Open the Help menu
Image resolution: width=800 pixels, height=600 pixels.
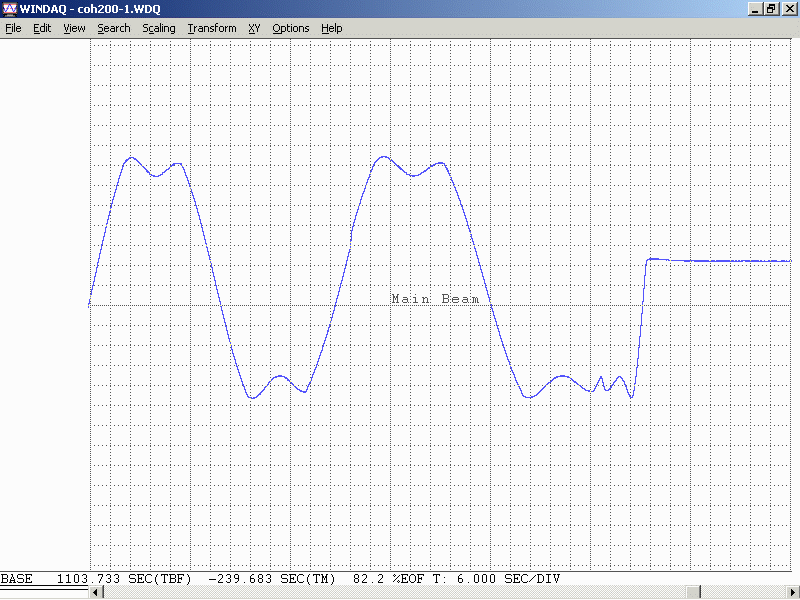(x=332, y=28)
